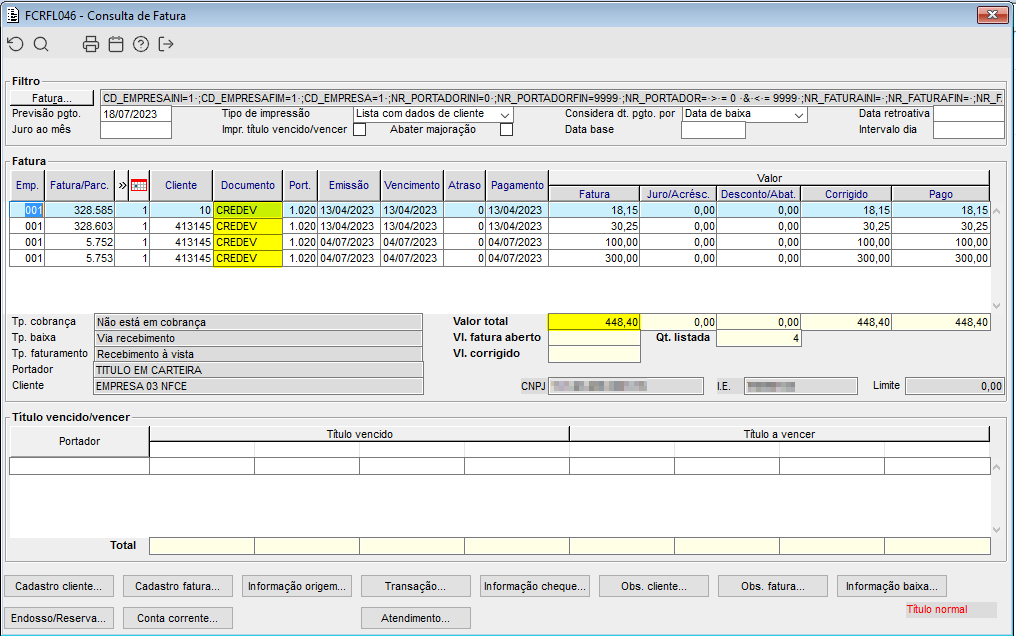Click the Fatura... filter button
1016x636 pixels.
coord(52,98)
